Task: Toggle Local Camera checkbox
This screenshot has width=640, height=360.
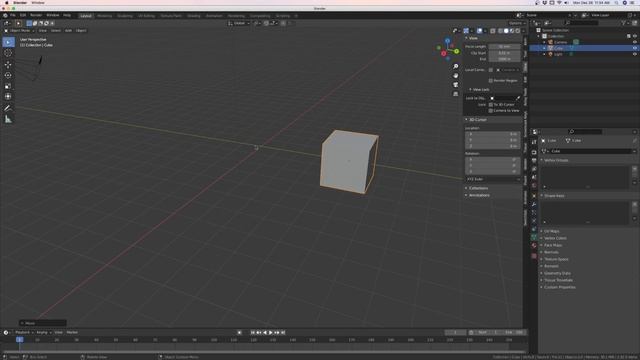Action: coord(491,70)
